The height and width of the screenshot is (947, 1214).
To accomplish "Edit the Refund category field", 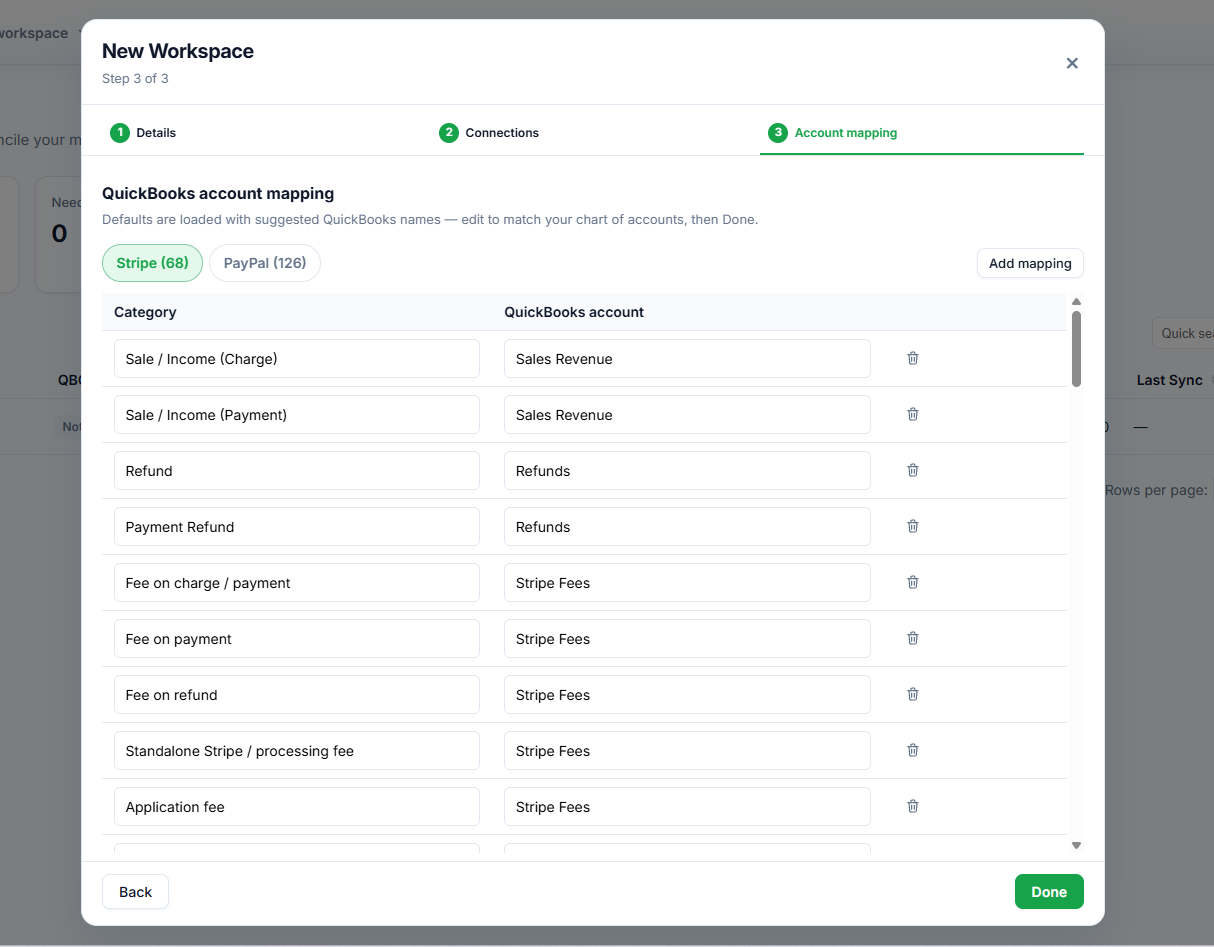I will (297, 471).
